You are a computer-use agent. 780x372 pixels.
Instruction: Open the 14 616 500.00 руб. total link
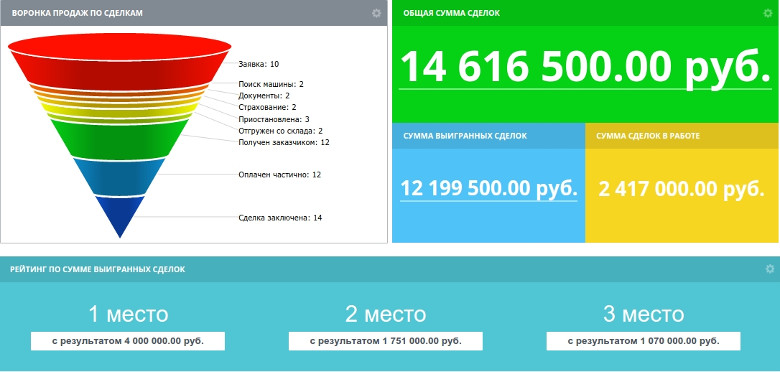585,67
